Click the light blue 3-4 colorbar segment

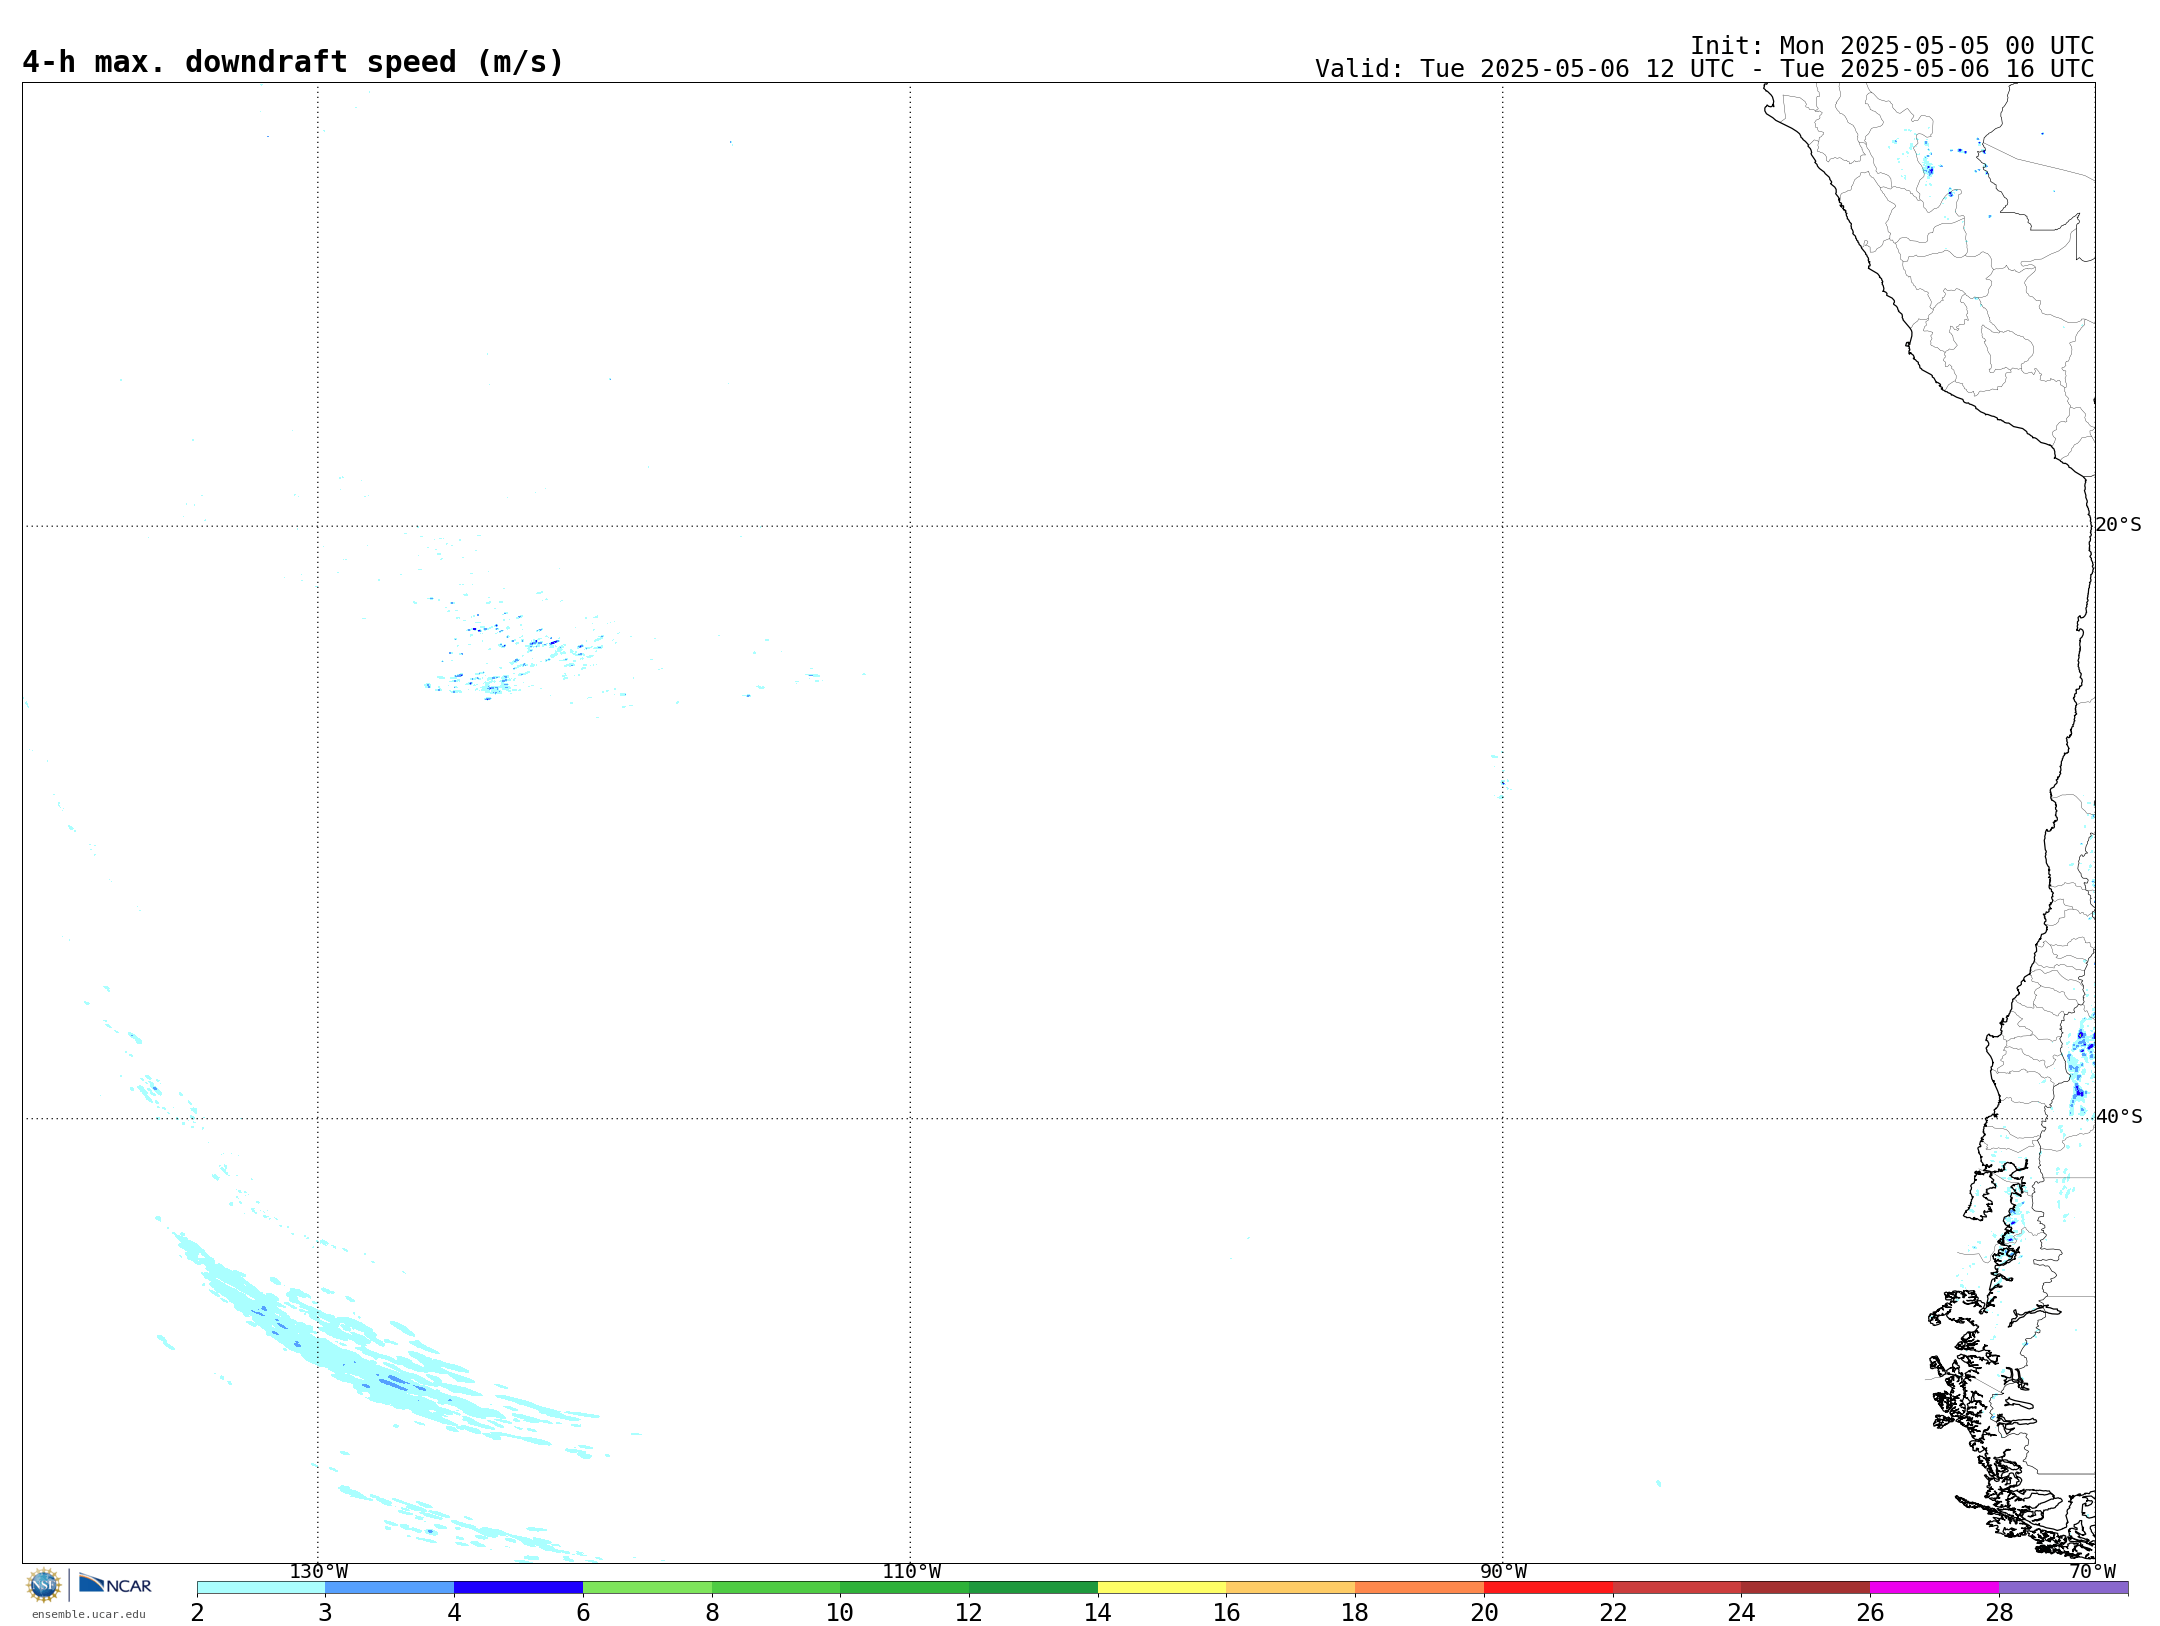(389, 1588)
